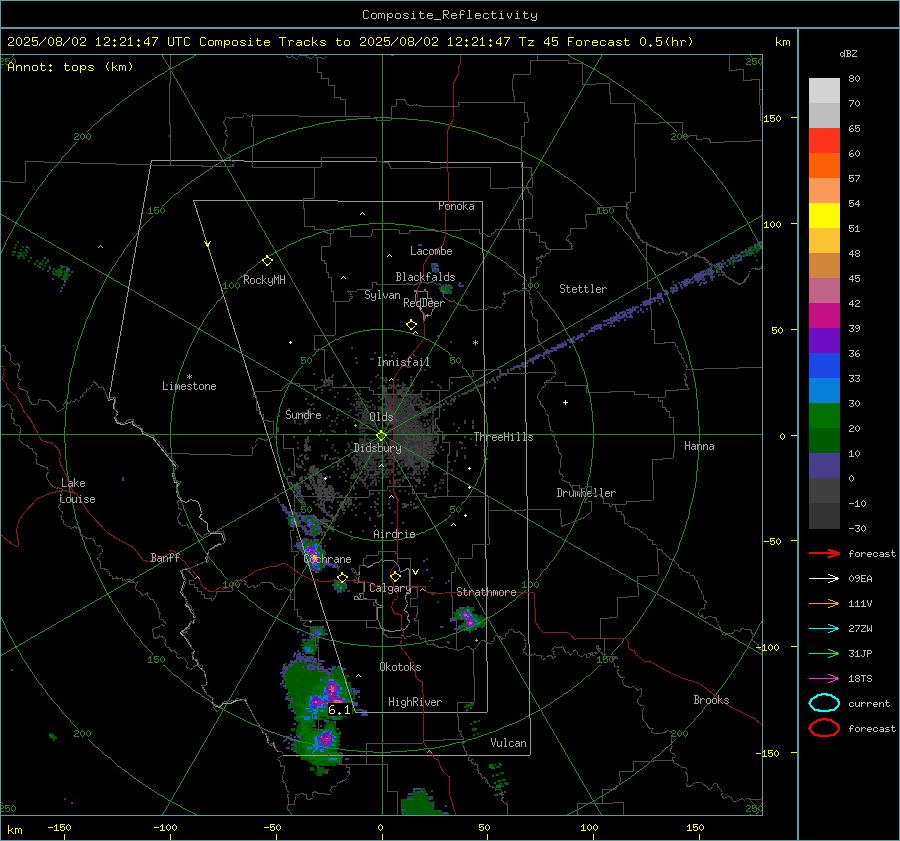The height and width of the screenshot is (841, 900).
Task: Click the ThreeHills city label
Action: [503, 437]
